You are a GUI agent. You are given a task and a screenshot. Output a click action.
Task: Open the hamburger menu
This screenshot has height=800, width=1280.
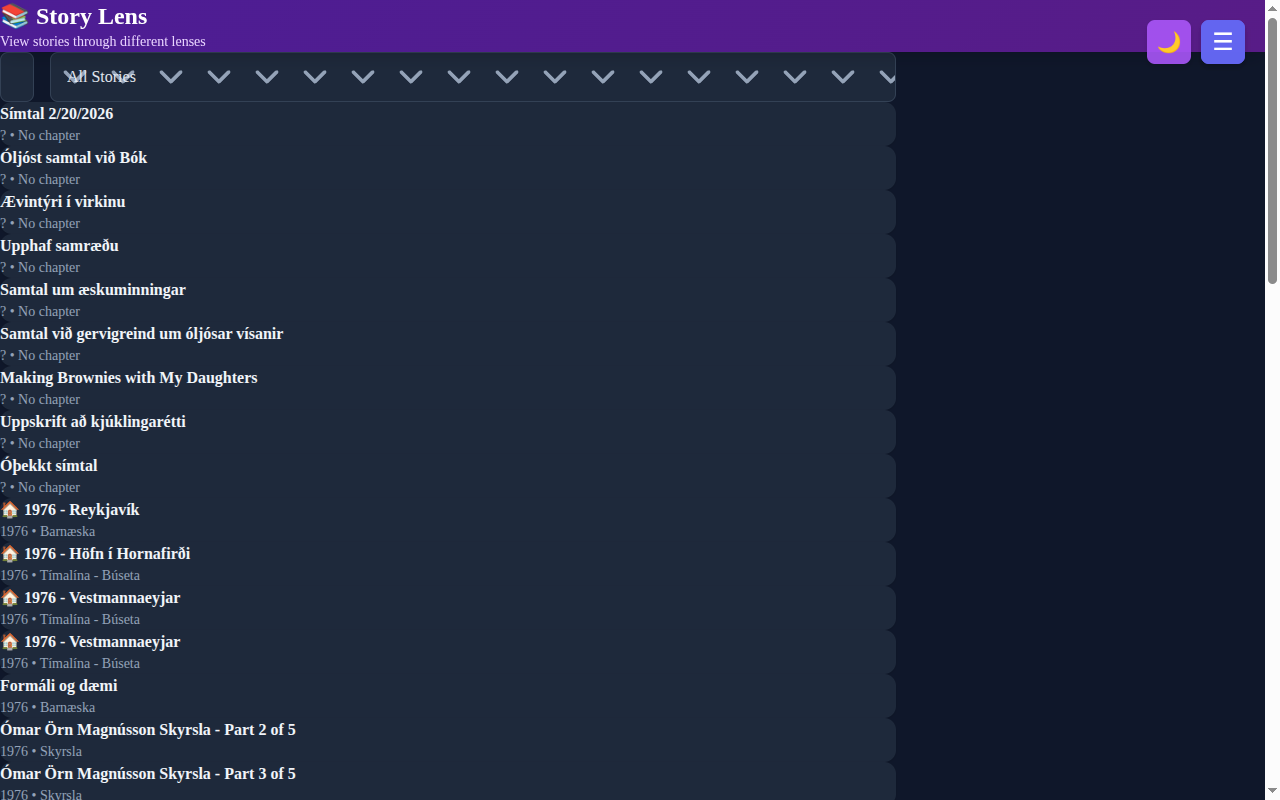[x=1222, y=42]
